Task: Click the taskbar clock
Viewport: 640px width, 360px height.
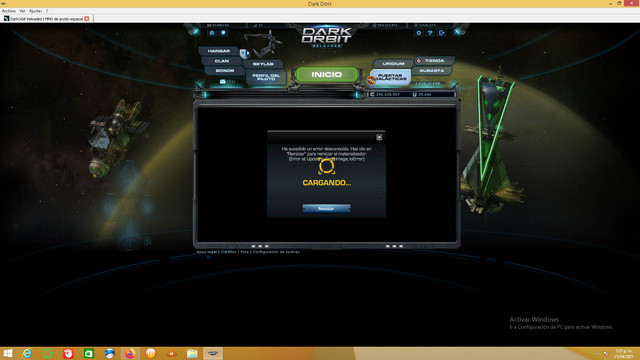Action: tap(624, 354)
